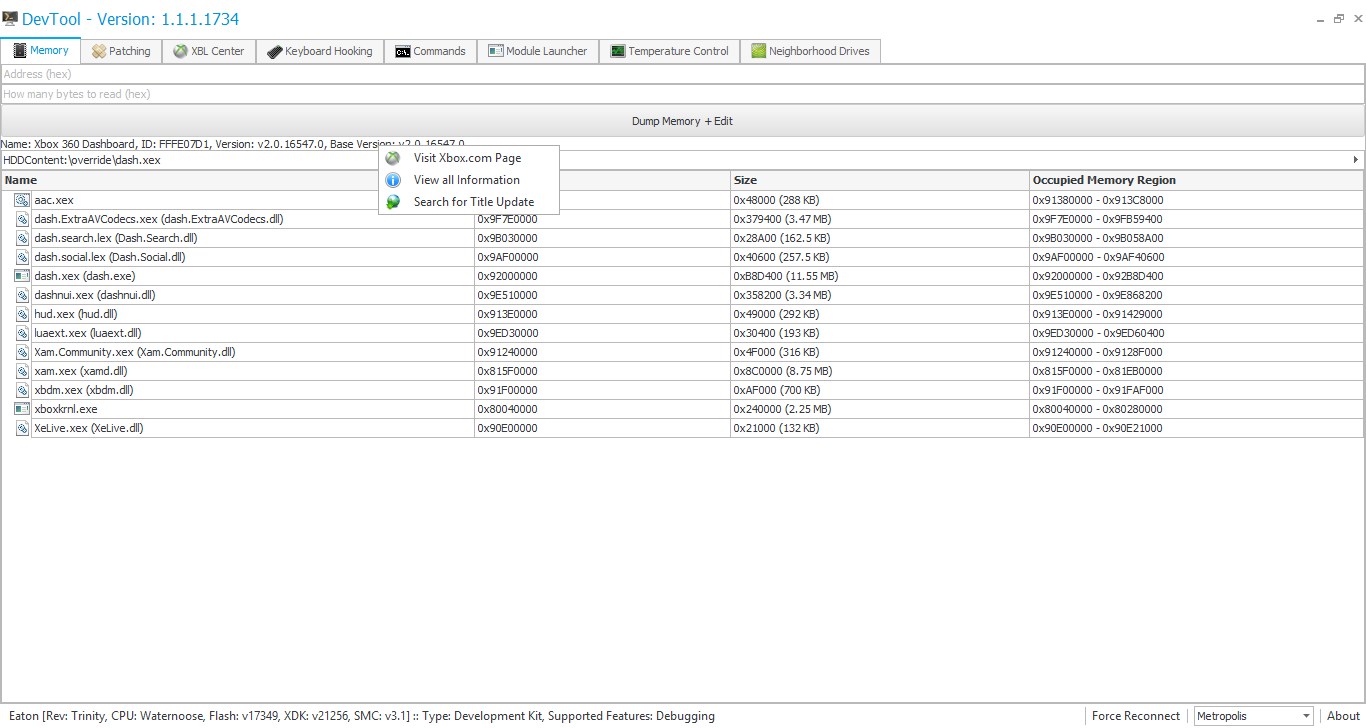Click the 0x92000000 address cell
Image resolution: width=1366 pixels, height=728 pixels.
603,276
